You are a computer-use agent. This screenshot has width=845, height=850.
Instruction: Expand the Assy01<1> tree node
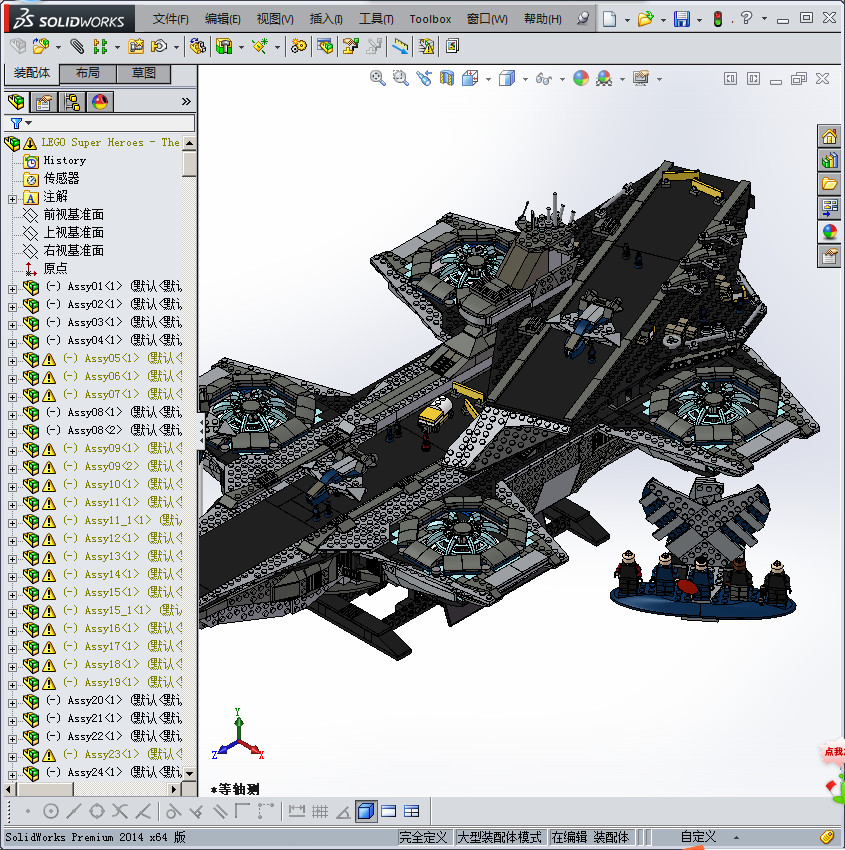(x=12, y=289)
